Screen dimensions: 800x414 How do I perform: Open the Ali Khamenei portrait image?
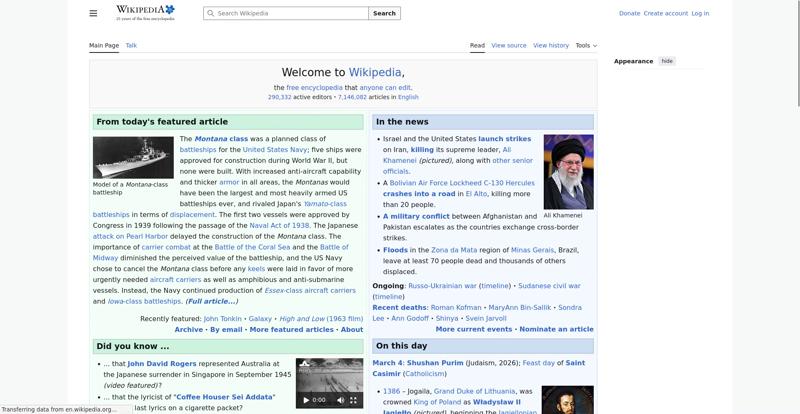tap(568, 171)
